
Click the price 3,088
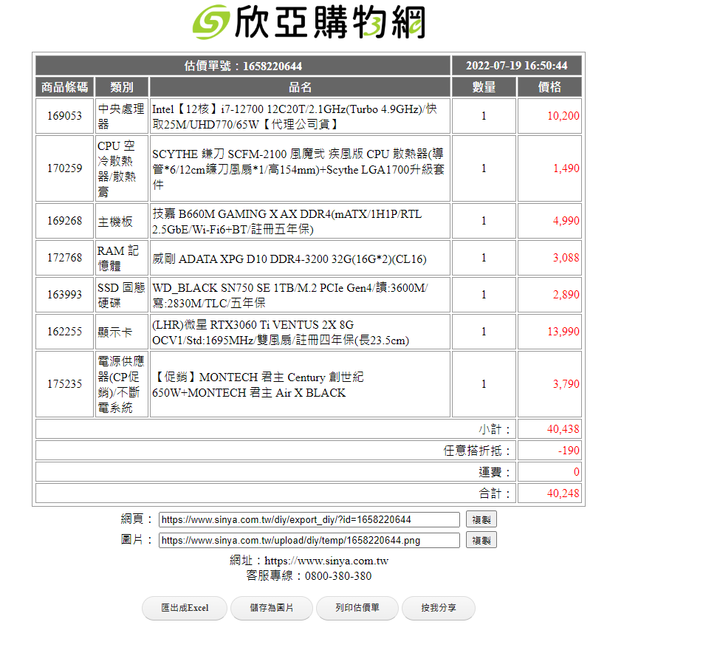click(x=566, y=258)
